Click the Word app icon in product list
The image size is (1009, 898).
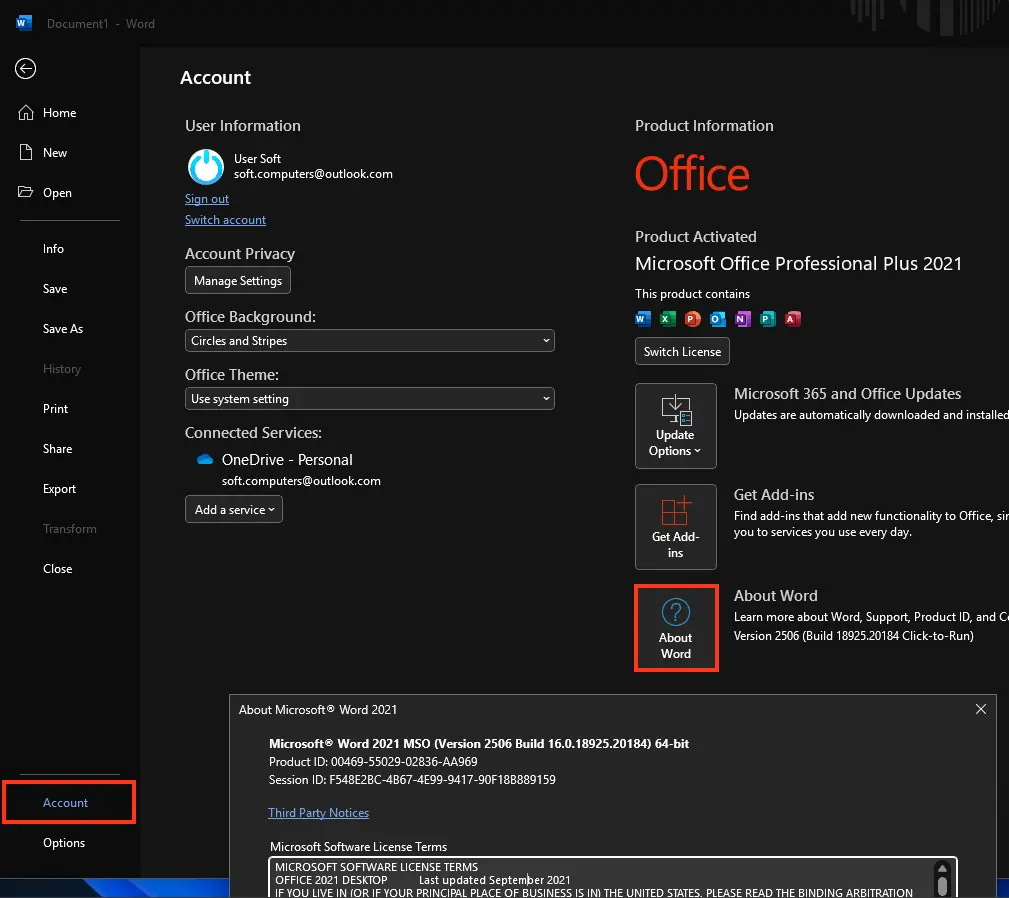tap(643, 319)
